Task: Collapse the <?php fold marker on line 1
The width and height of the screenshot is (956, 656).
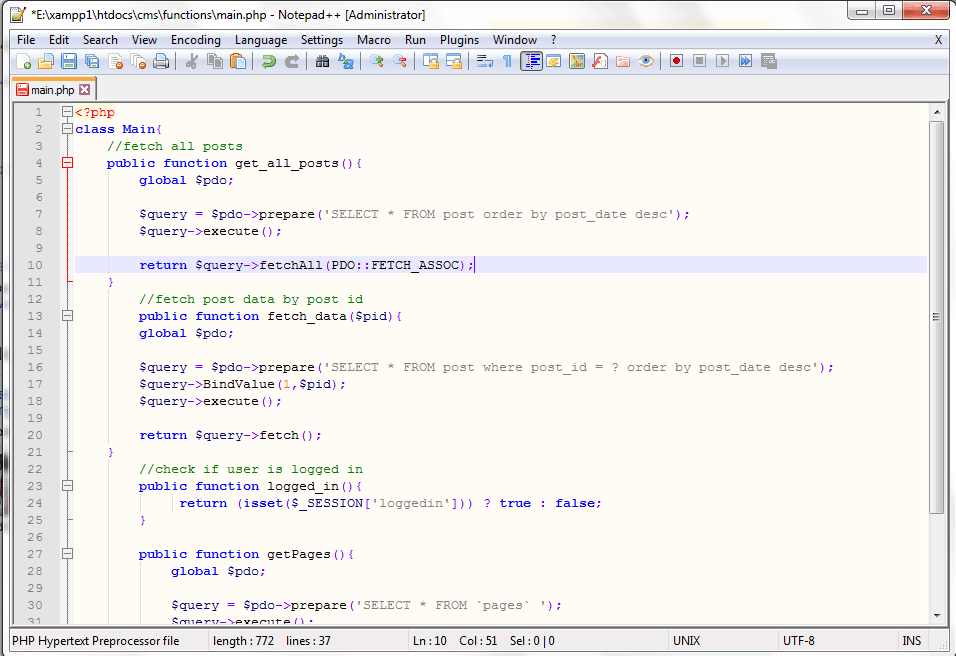Action: [67, 112]
